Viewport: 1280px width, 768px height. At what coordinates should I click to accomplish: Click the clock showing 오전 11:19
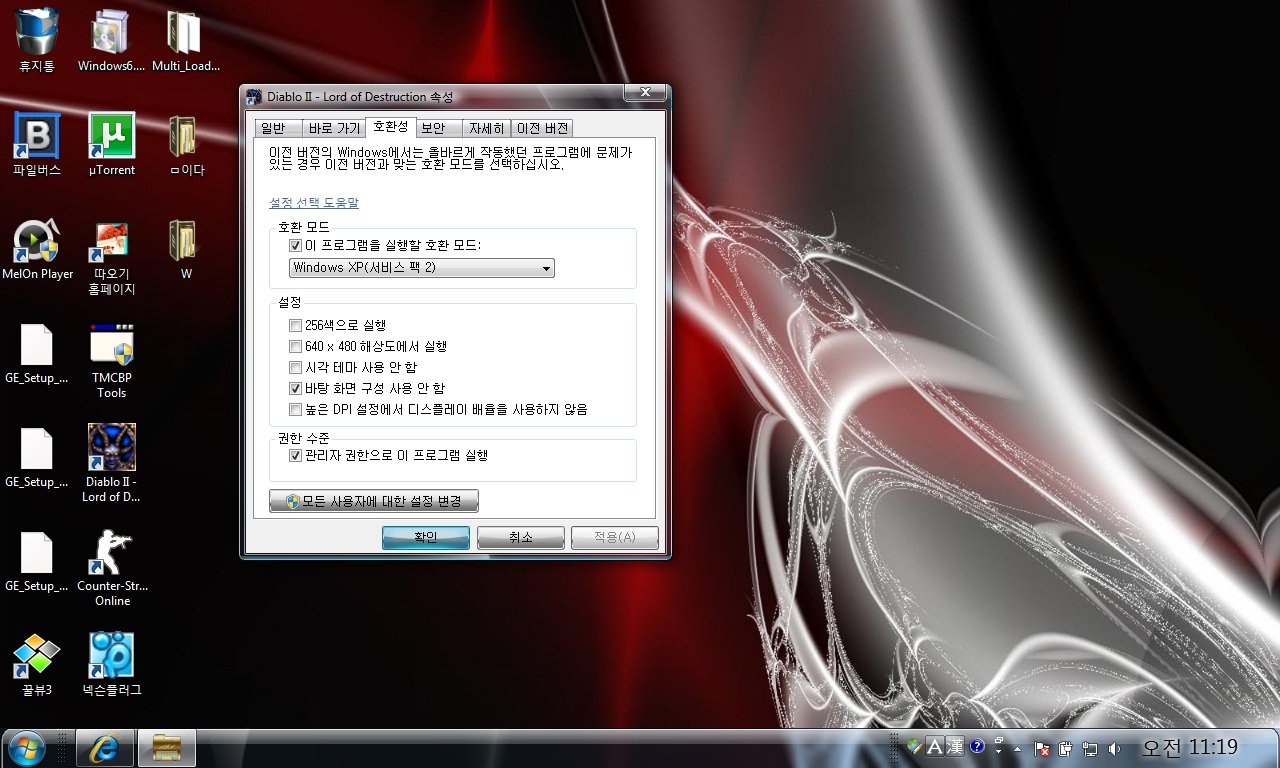pyautogui.click(x=1190, y=748)
